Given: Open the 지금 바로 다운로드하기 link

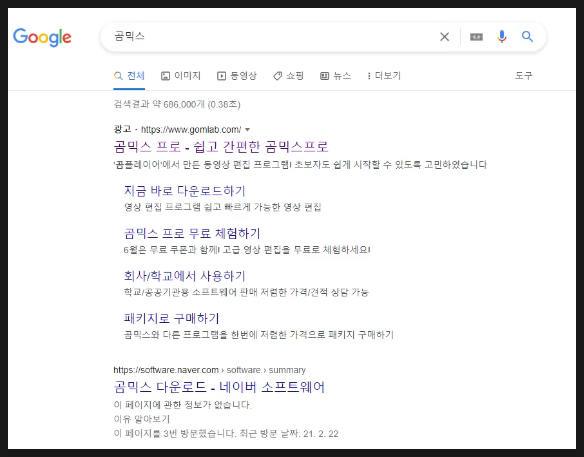Looking at the screenshot, I should tap(185, 191).
